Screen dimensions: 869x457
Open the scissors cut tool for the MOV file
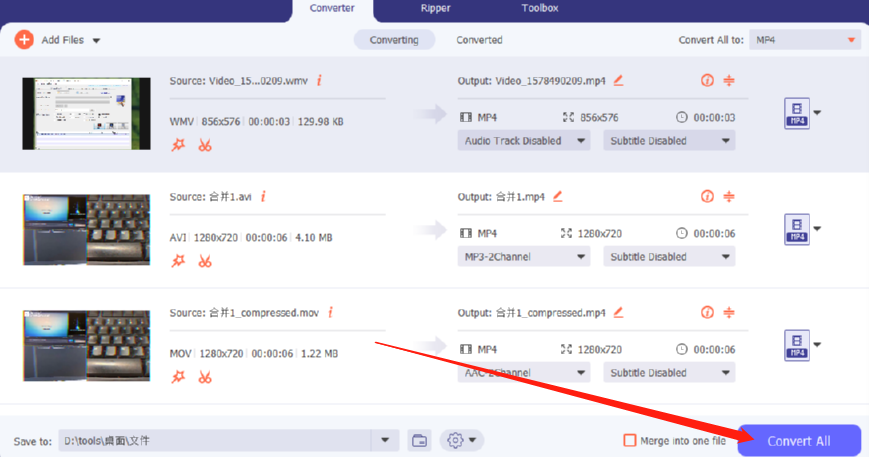click(205, 377)
